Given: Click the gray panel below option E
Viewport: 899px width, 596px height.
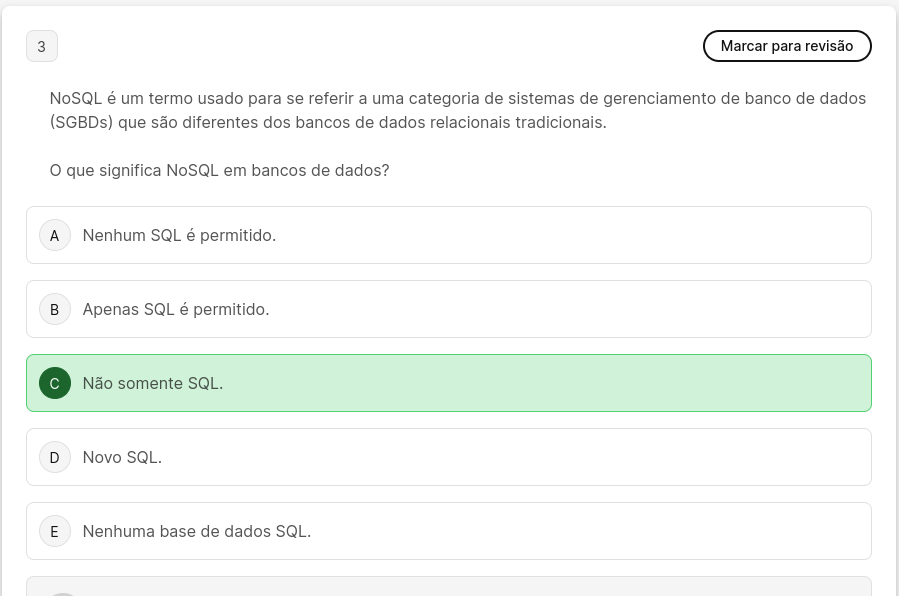Looking at the screenshot, I should (450, 587).
